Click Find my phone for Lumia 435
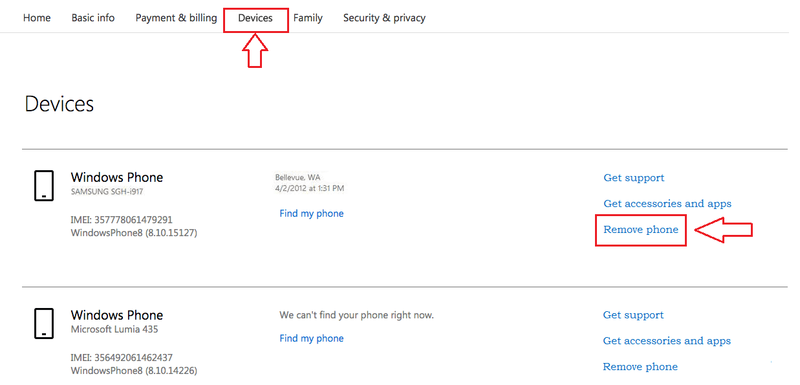This screenshot has width=800, height=385. (311, 338)
